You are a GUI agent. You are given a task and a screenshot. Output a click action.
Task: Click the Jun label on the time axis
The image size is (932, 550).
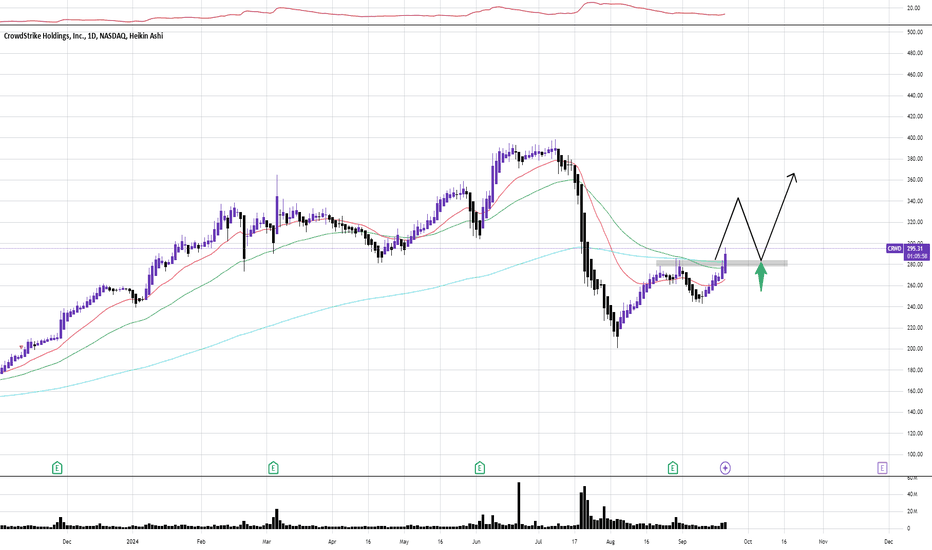pyautogui.click(x=476, y=542)
